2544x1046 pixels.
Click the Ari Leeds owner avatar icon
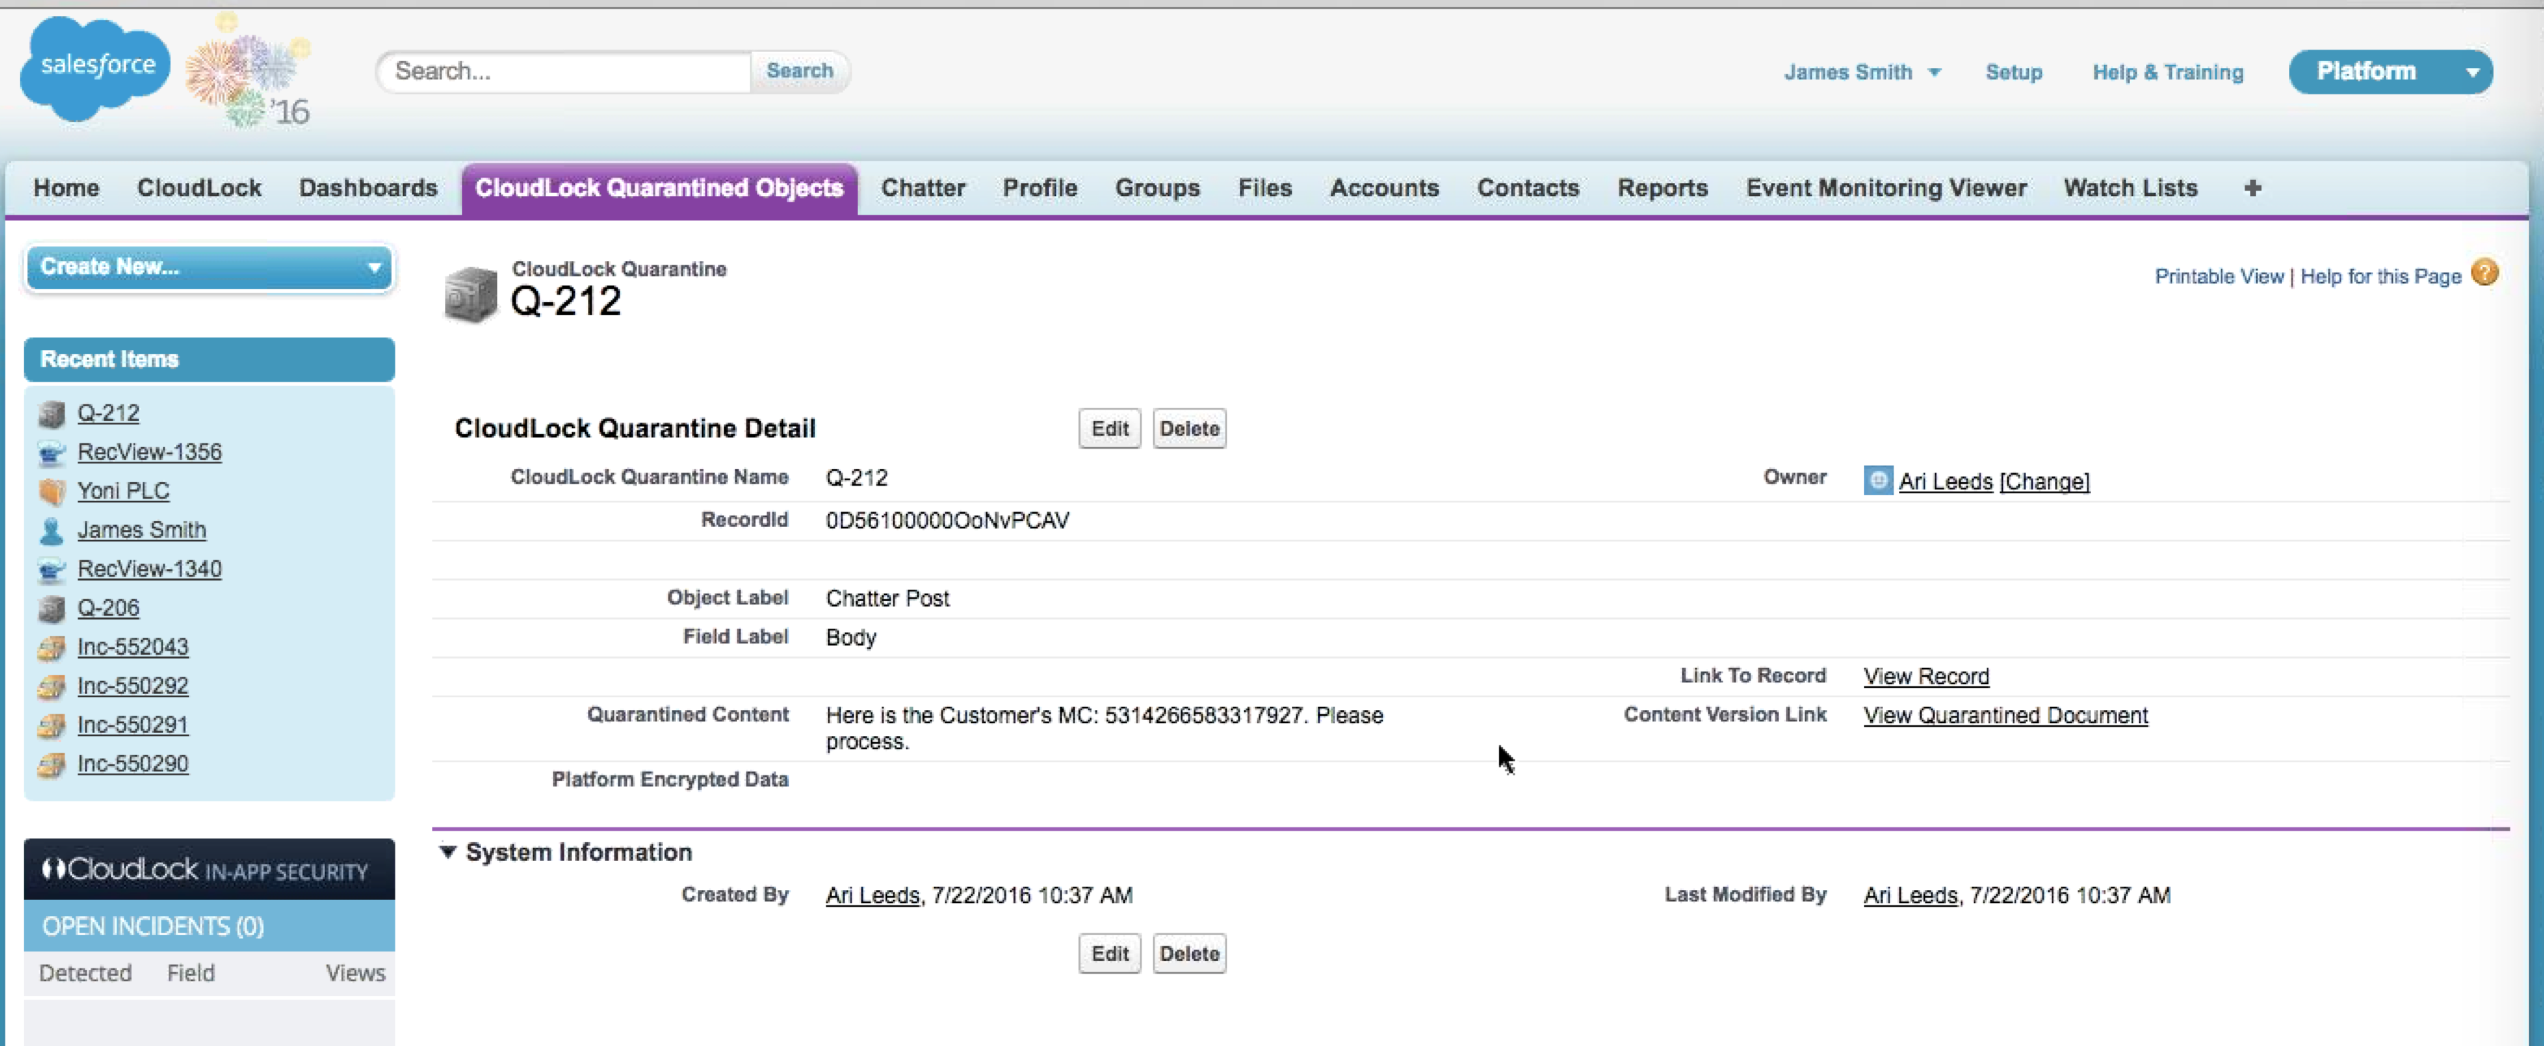[1877, 481]
